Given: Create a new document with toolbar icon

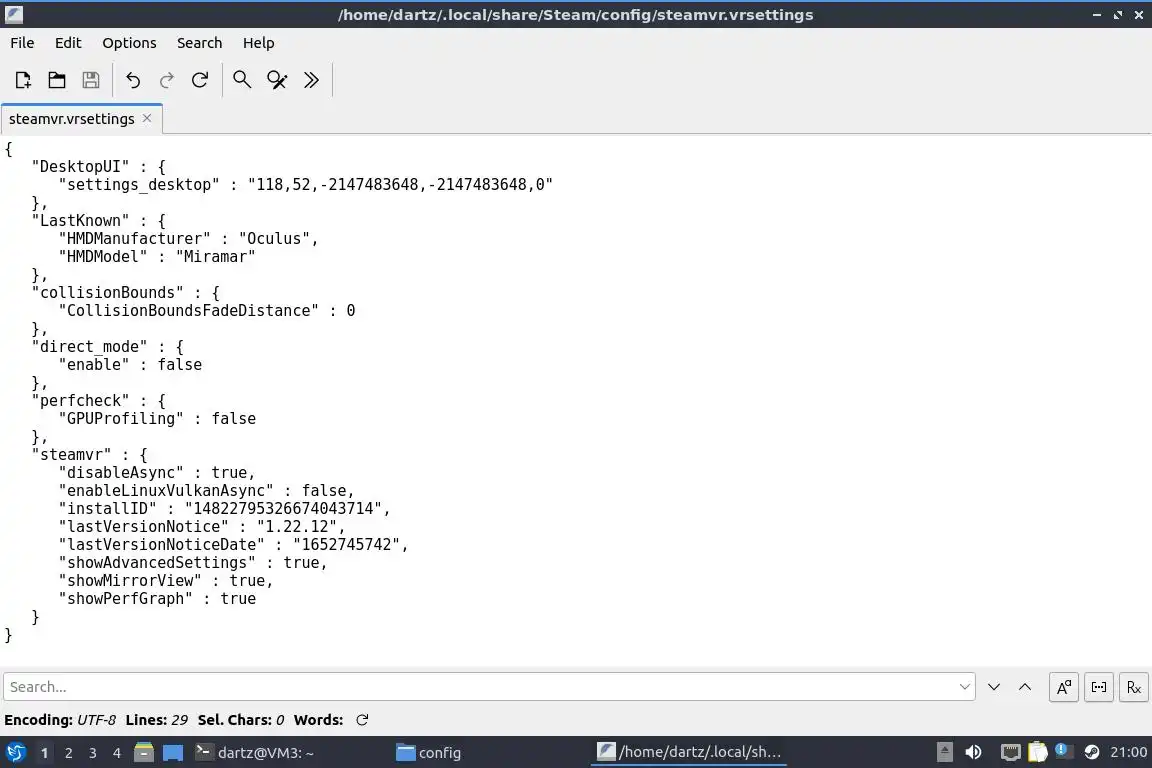Looking at the screenshot, I should (23, 79).
